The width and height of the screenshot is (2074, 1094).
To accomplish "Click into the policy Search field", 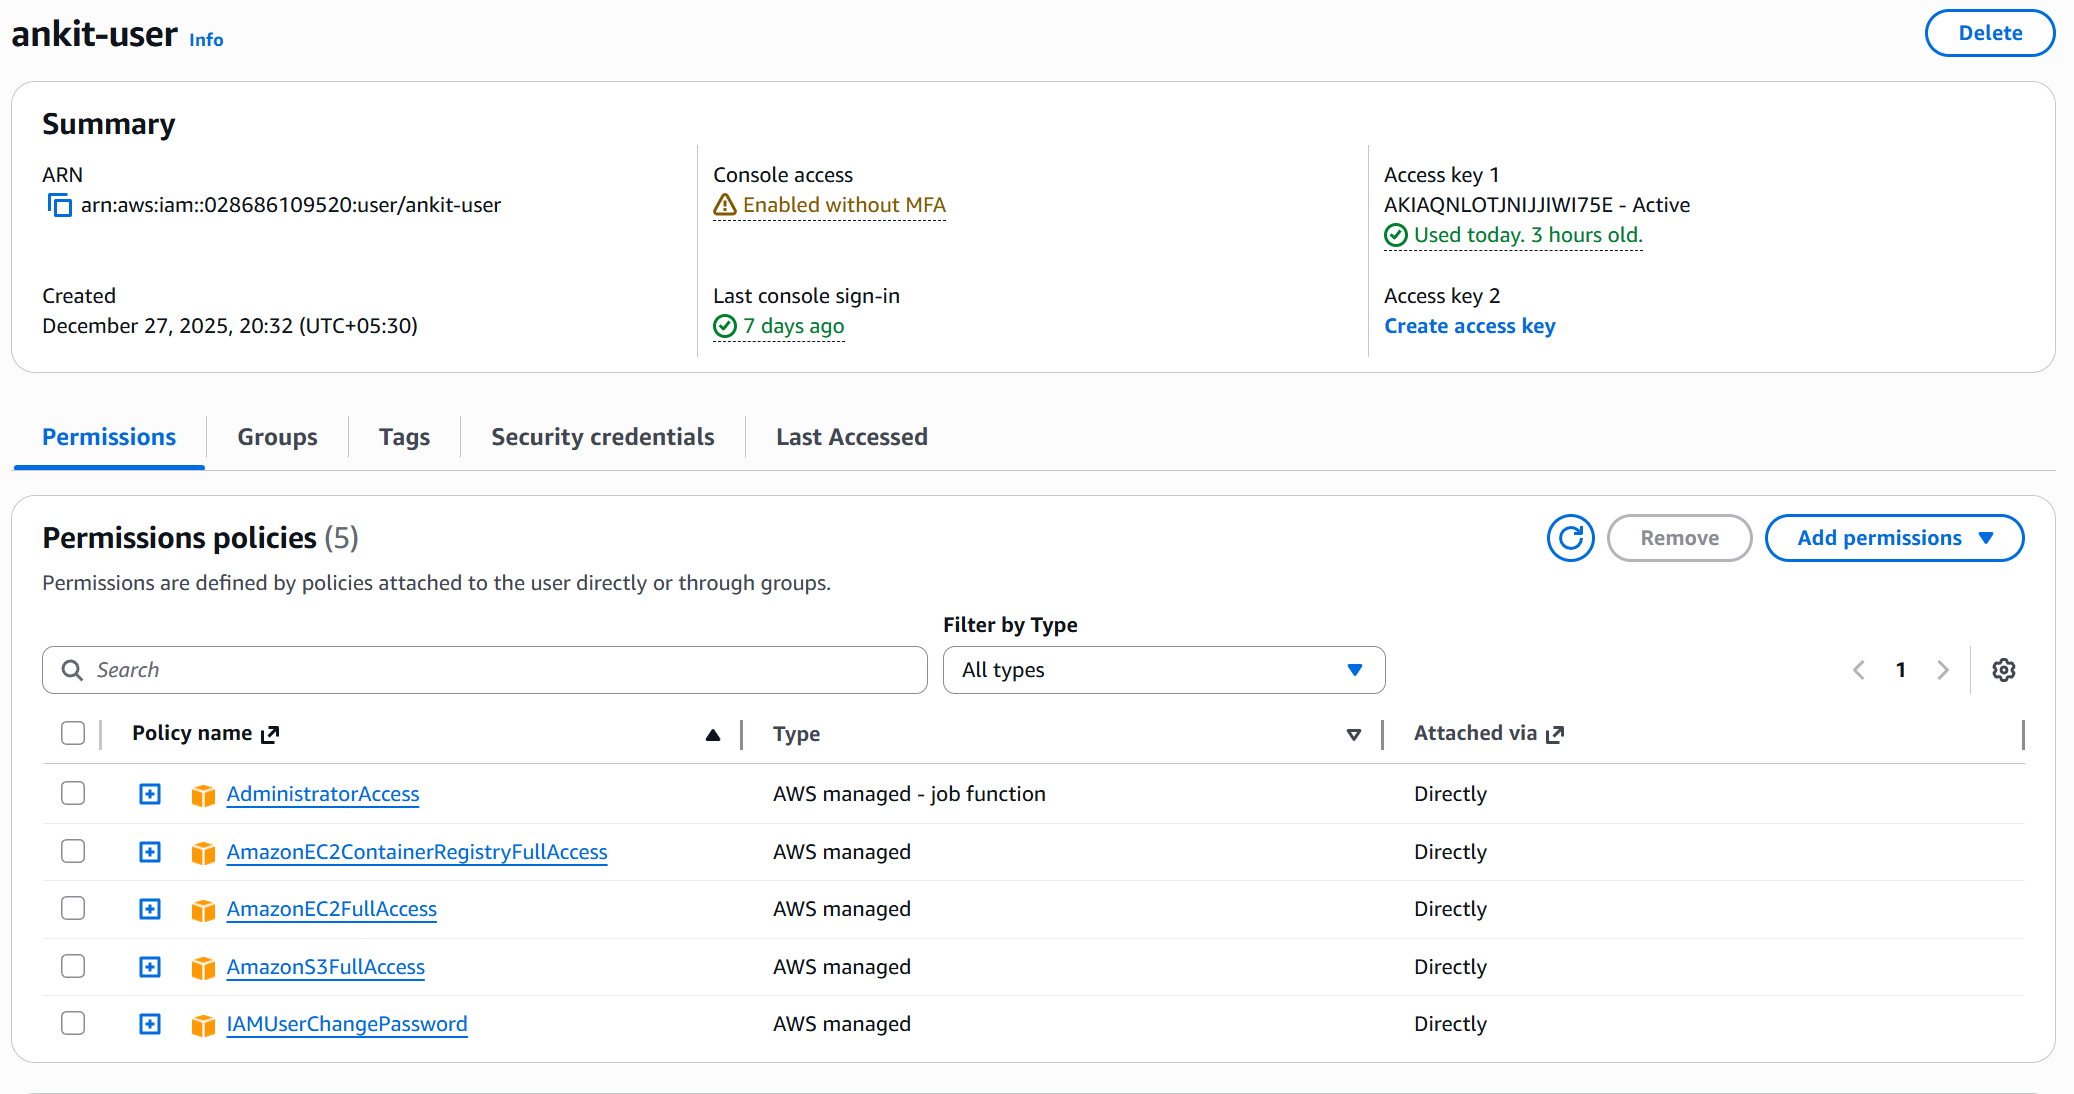I will (x=485, y=670).
